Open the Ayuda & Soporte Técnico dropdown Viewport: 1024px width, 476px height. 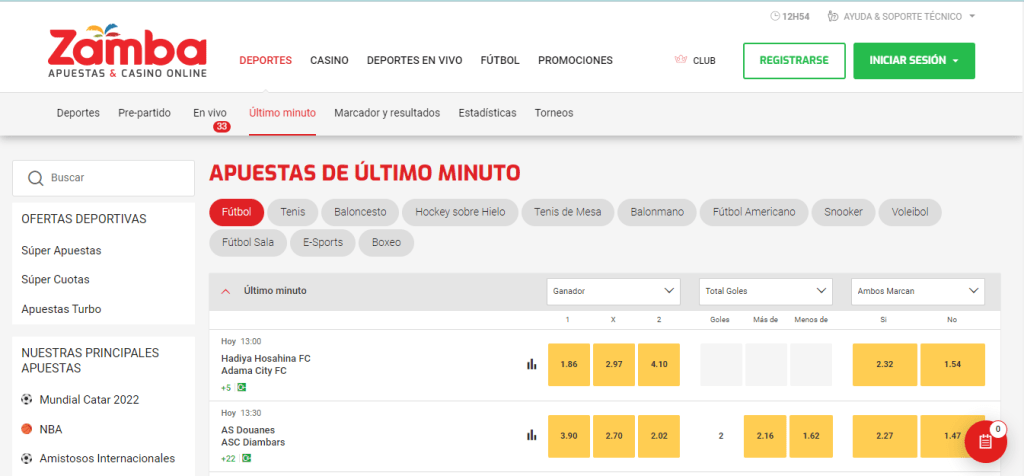tap(902, 16)
